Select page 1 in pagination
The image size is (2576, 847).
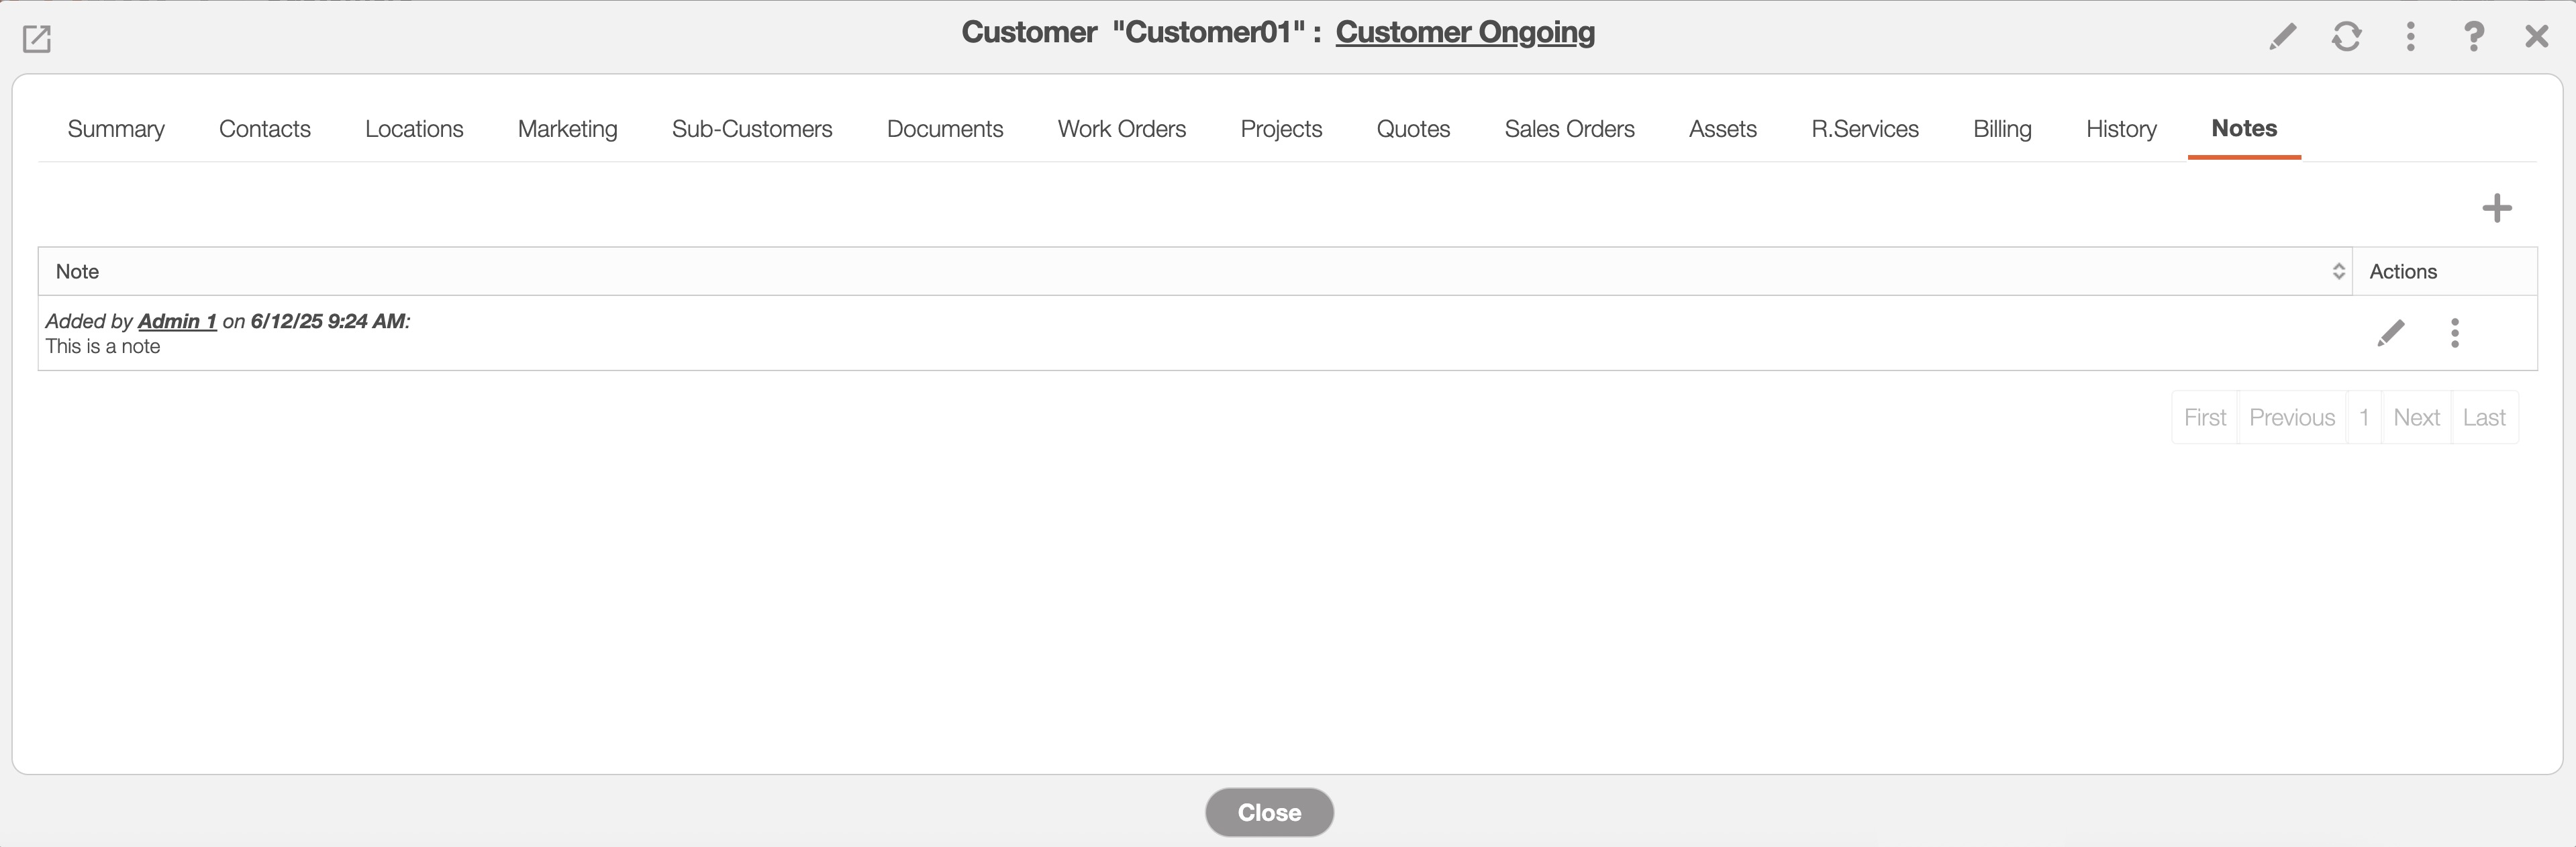point(2363,417)
